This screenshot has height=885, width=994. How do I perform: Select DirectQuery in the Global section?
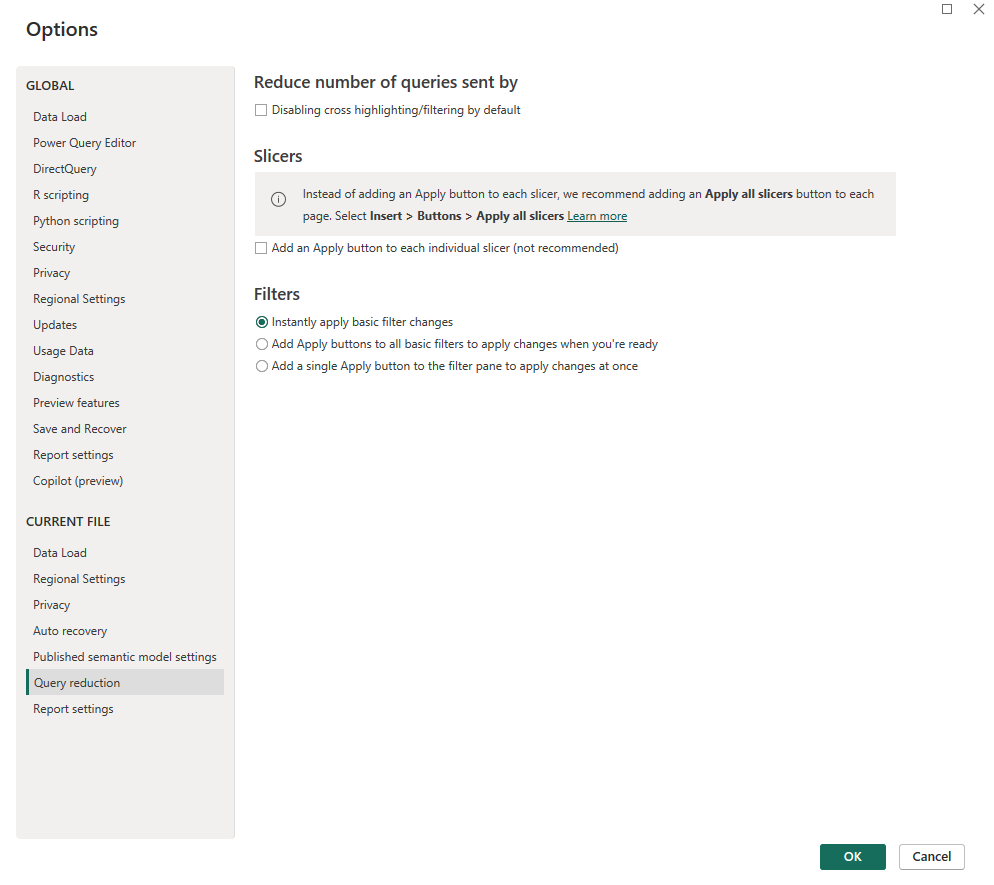pos(64,168)
